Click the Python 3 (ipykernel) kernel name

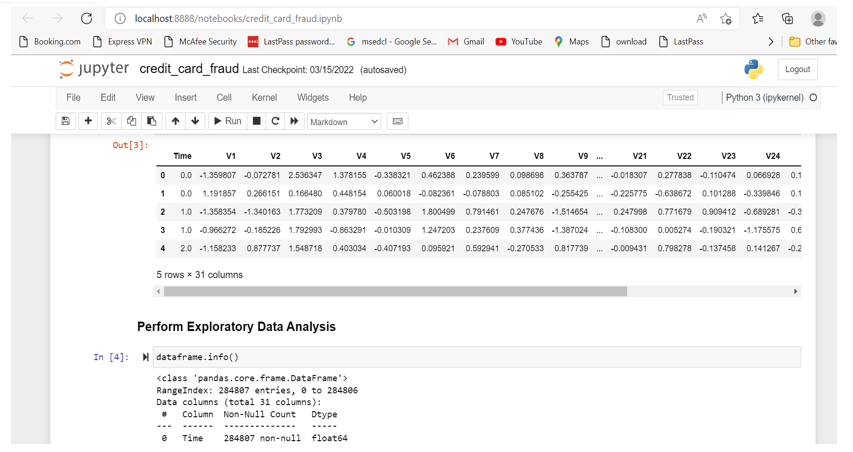764,97
